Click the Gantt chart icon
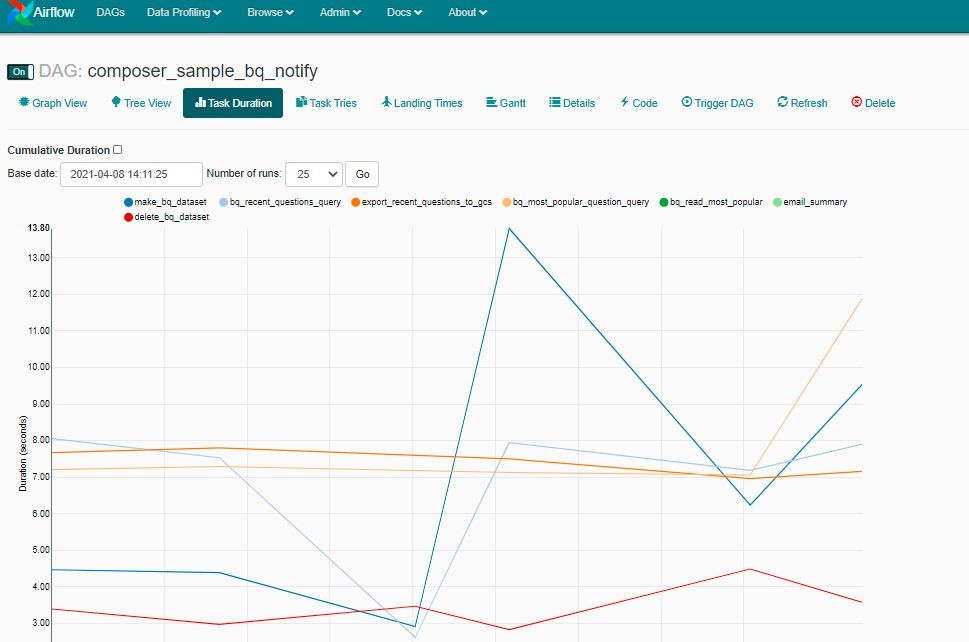This screenshot has height=642, width=969. (x=491, y=102)
